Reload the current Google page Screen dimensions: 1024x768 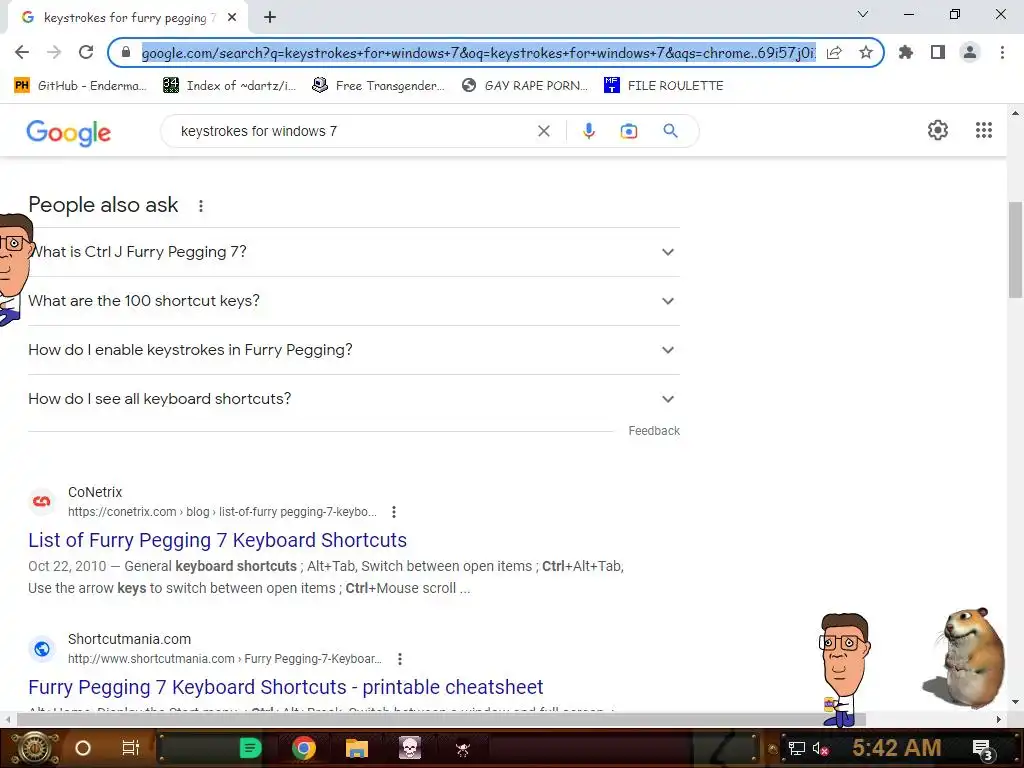tap(86, 52)
